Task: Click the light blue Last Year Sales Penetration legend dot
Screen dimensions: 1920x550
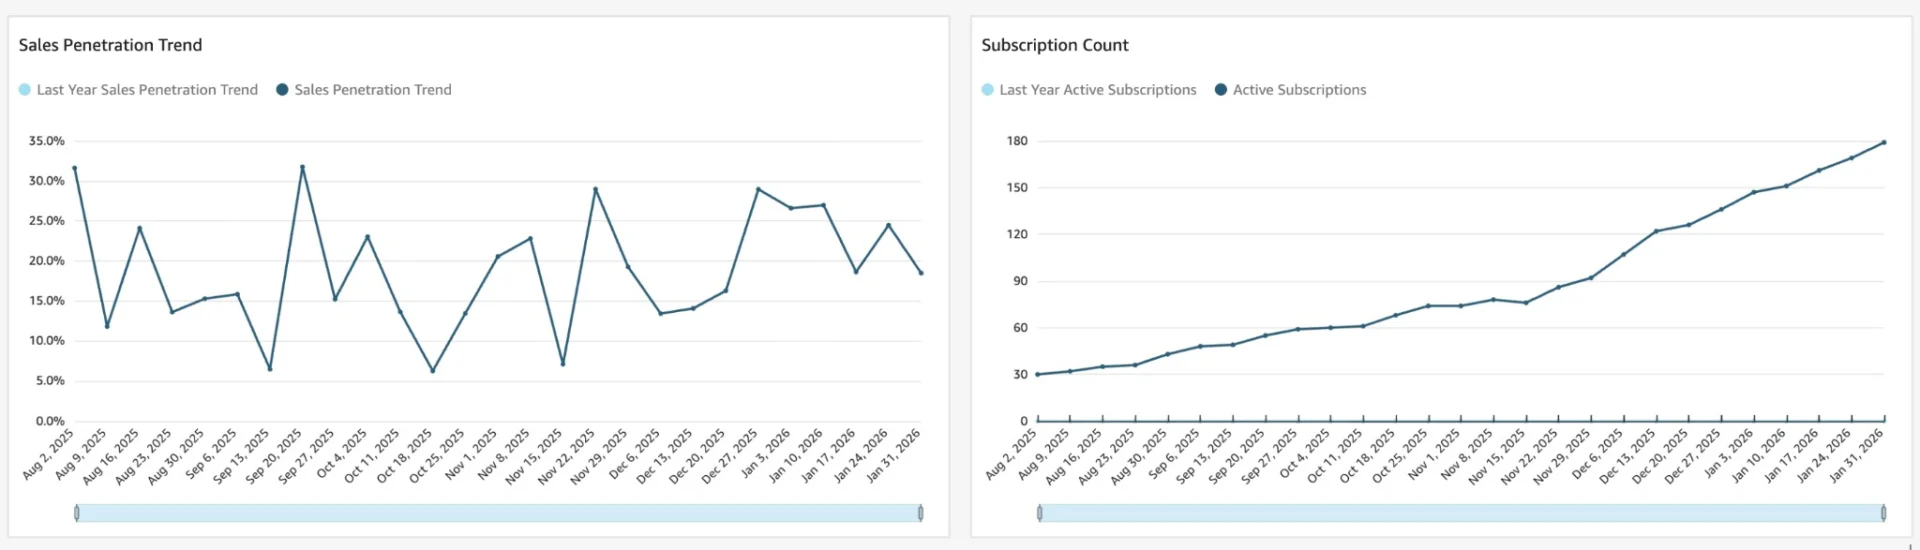Action: 25,90
